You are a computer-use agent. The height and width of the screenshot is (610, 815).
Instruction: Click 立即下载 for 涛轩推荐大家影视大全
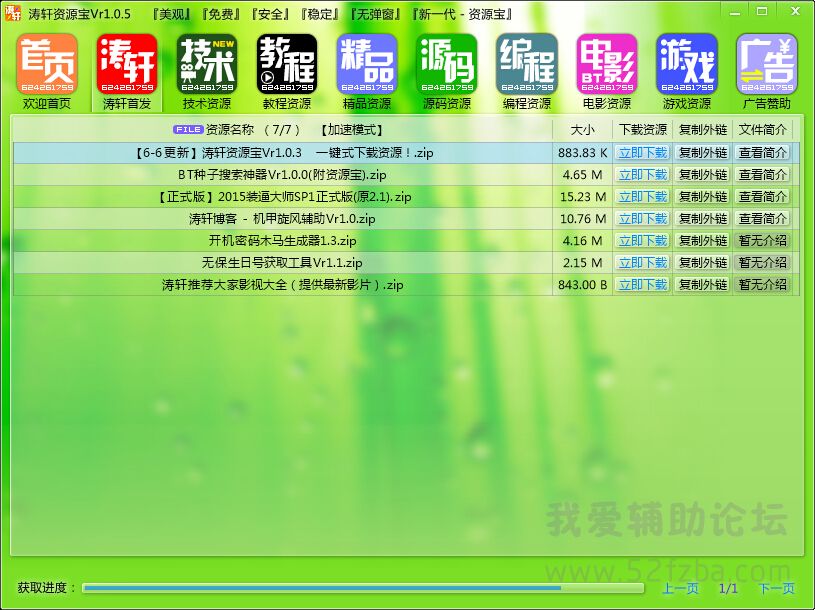click(642, 285)
